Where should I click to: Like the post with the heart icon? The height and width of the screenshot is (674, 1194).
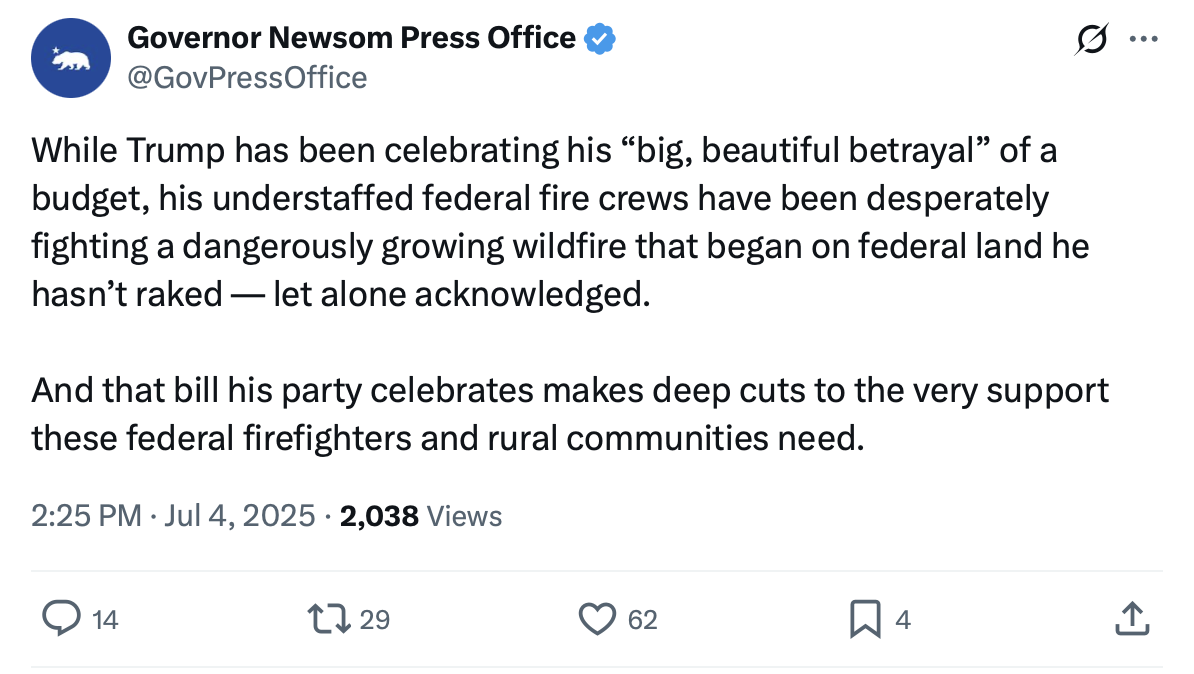point(598,619)
